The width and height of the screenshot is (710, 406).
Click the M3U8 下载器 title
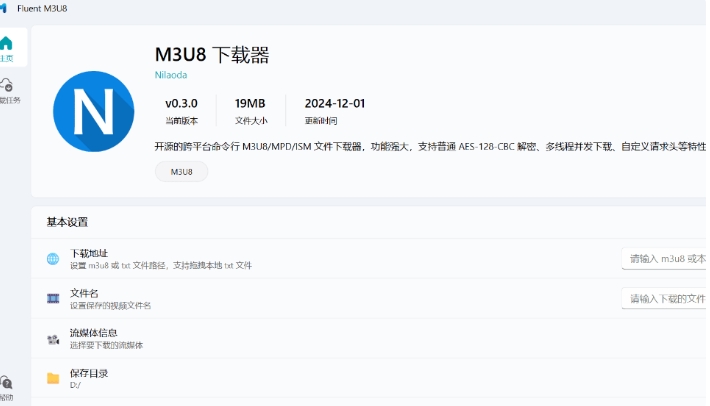(212, 55)
